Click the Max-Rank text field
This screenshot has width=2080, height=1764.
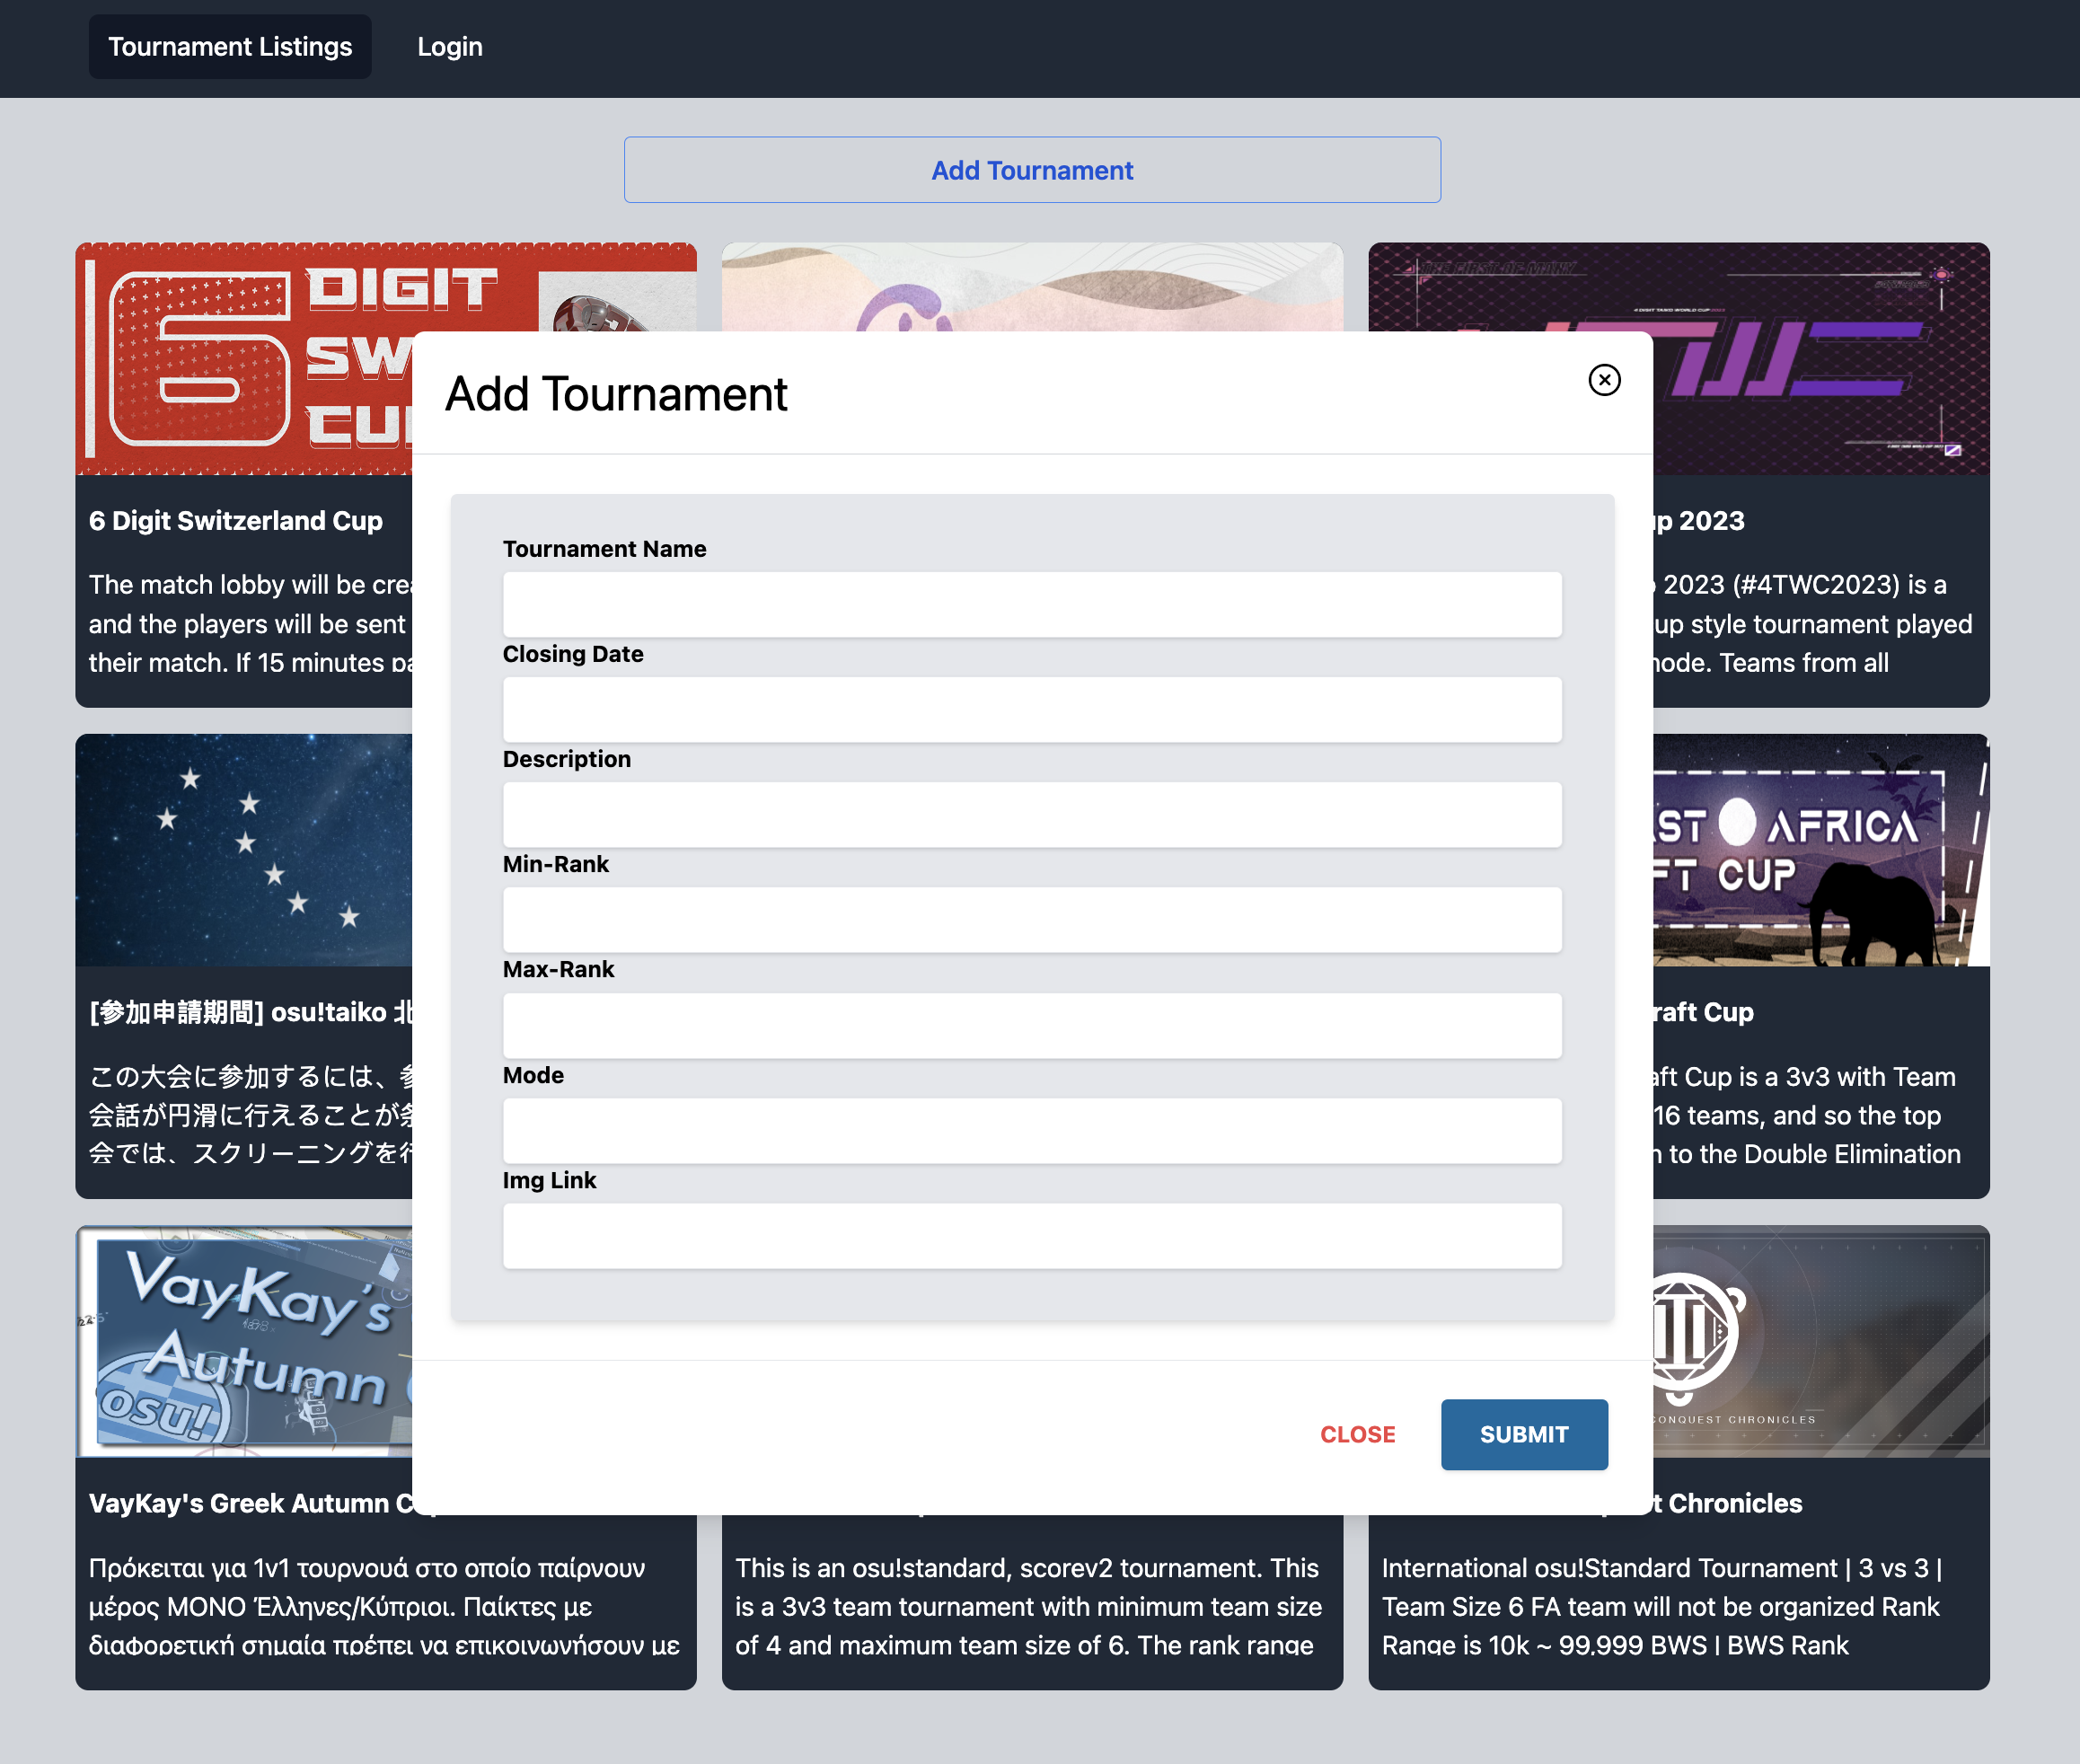tap(1031, 1026)
